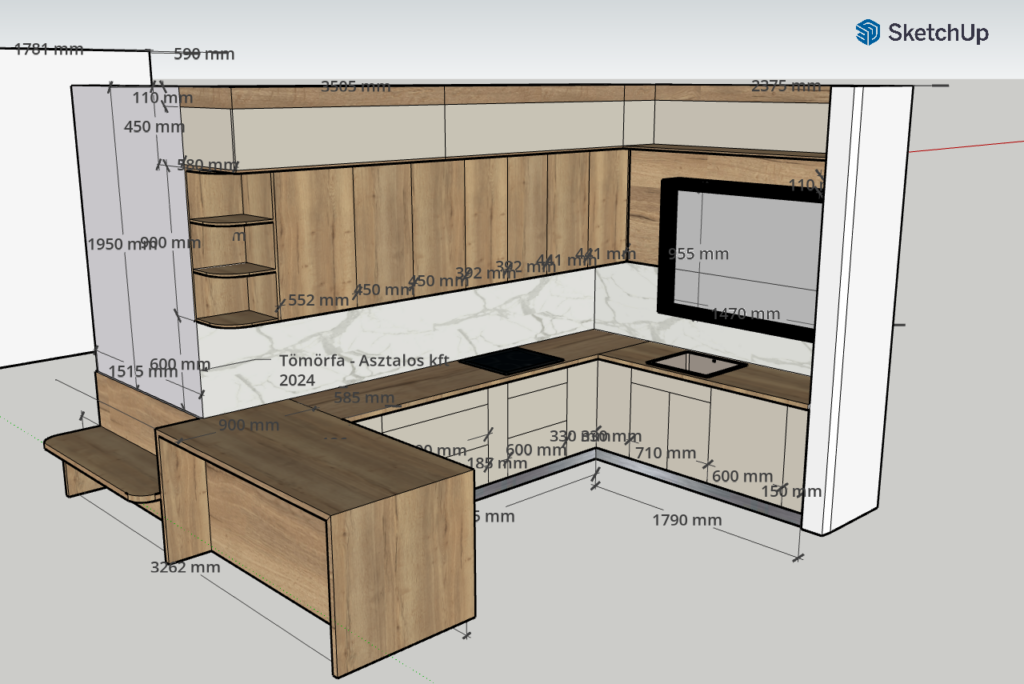Select the kitchen sink on the countertop
This screenshot has height=684, width=1024.
(x=696, y=362)
